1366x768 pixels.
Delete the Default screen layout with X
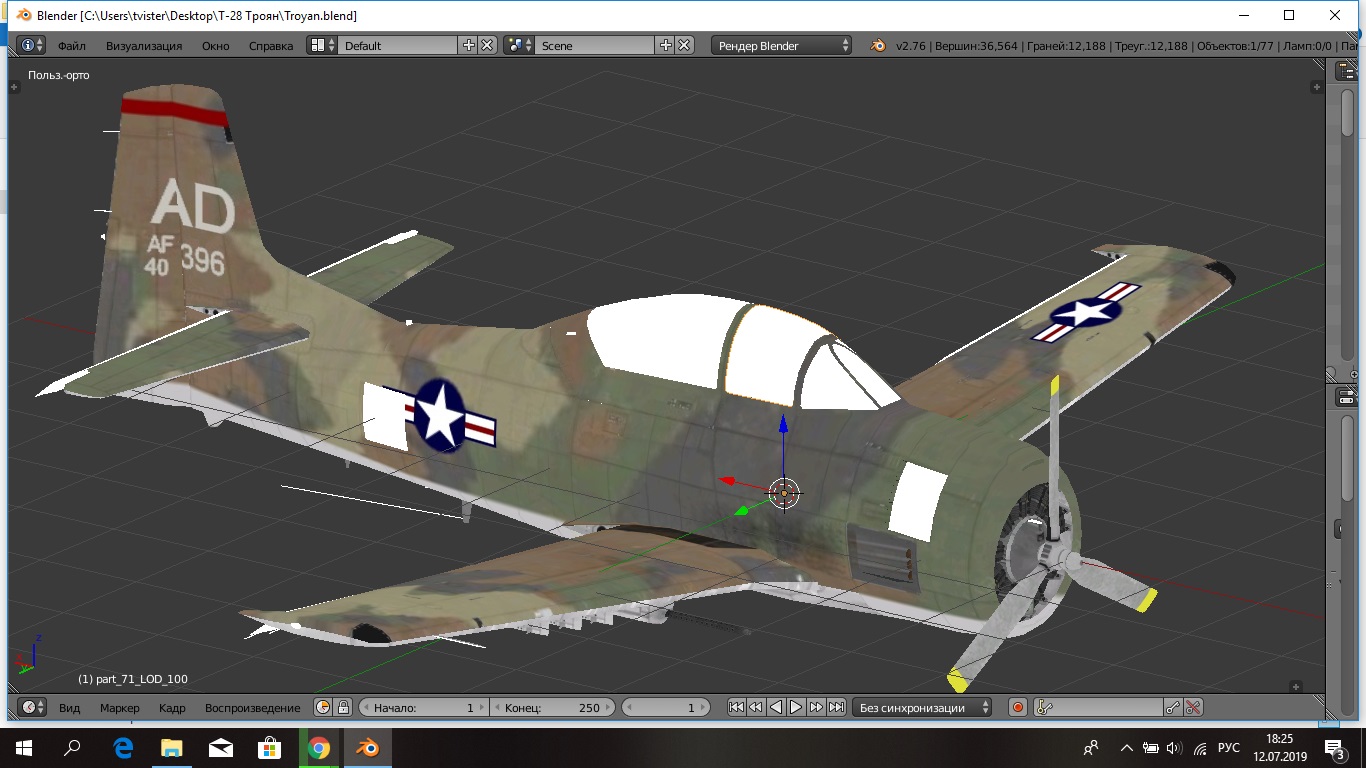[x=487, y=45]
